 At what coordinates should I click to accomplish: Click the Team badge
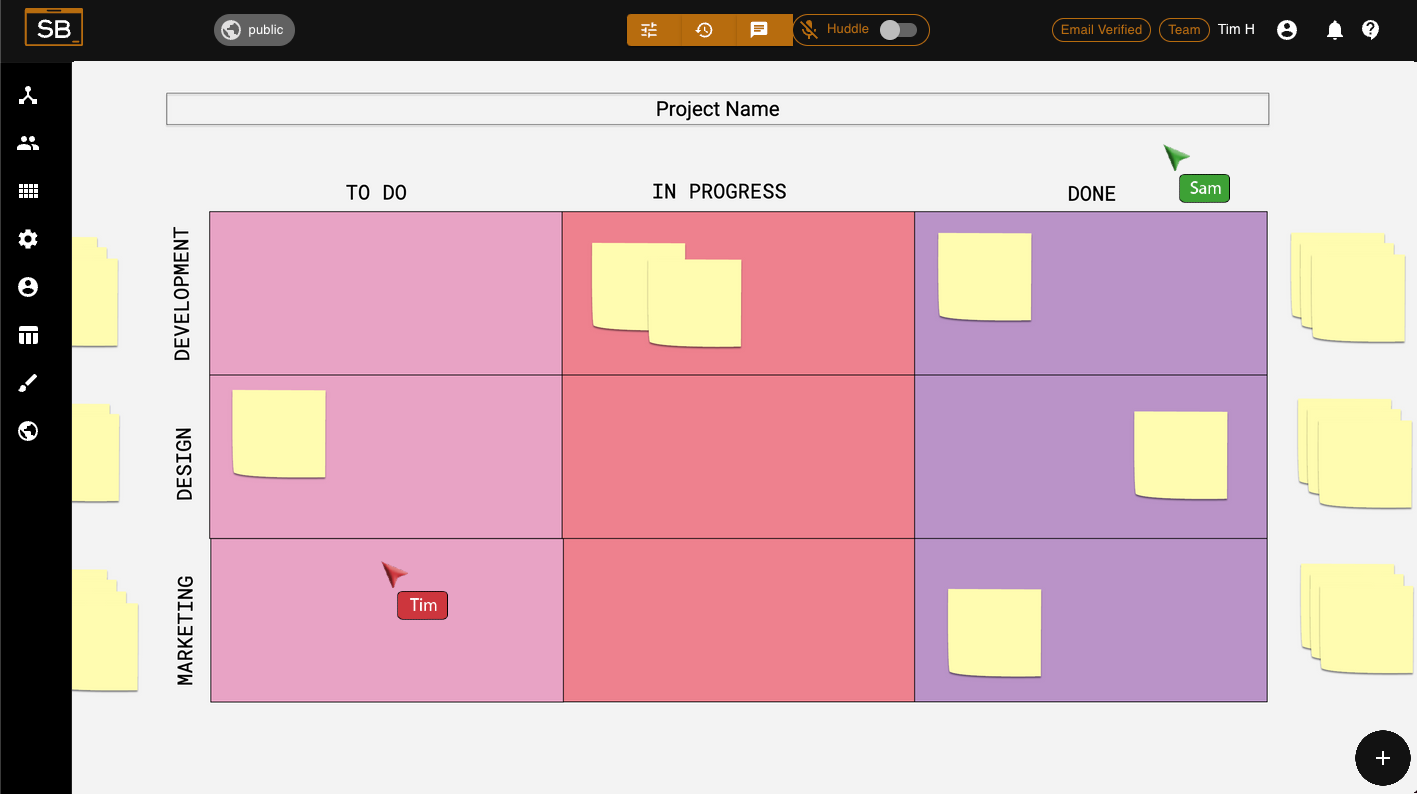1184,30
